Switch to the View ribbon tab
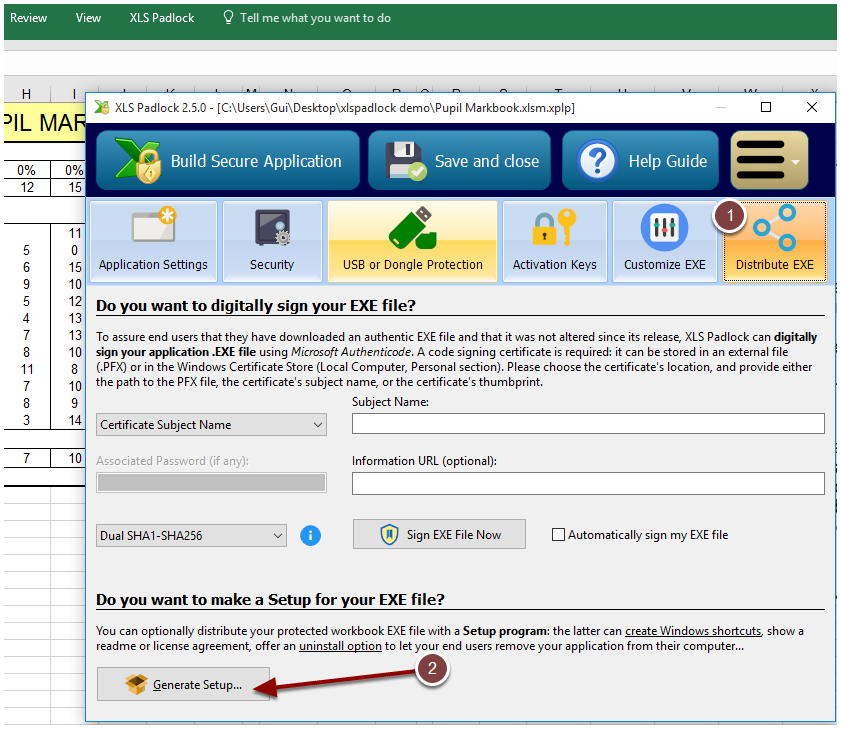The width and height of the screenshot is (841, 729). (88, 18)
